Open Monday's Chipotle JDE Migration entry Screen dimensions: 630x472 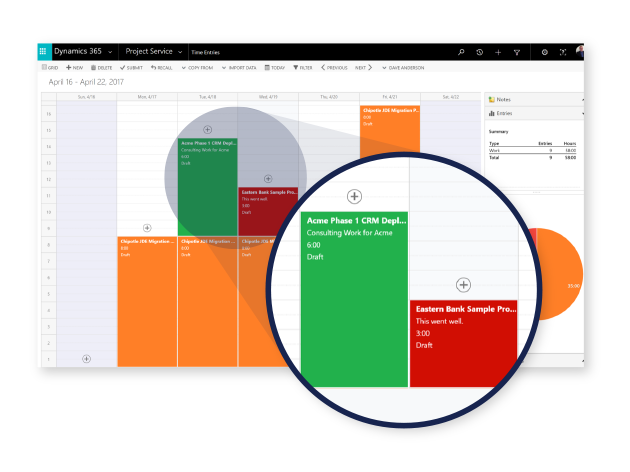147,302
